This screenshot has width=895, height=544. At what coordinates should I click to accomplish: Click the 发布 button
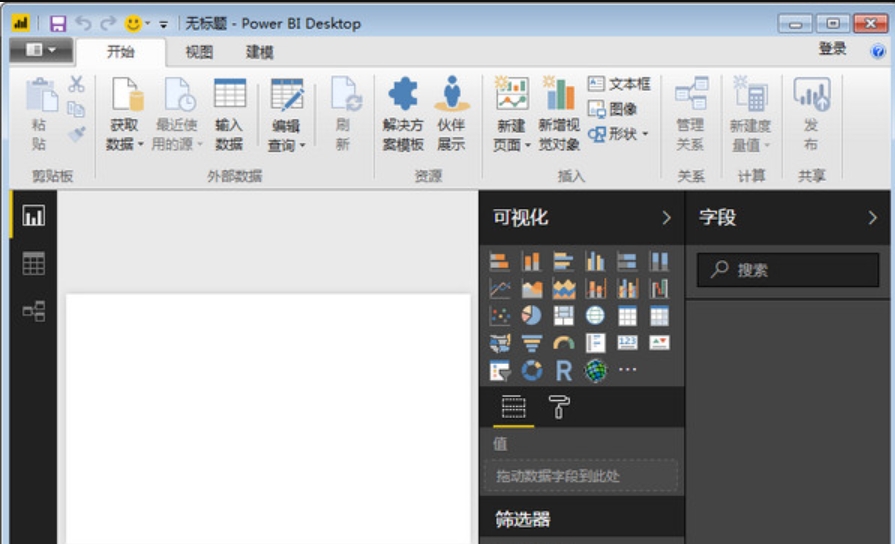click(811, 114)
